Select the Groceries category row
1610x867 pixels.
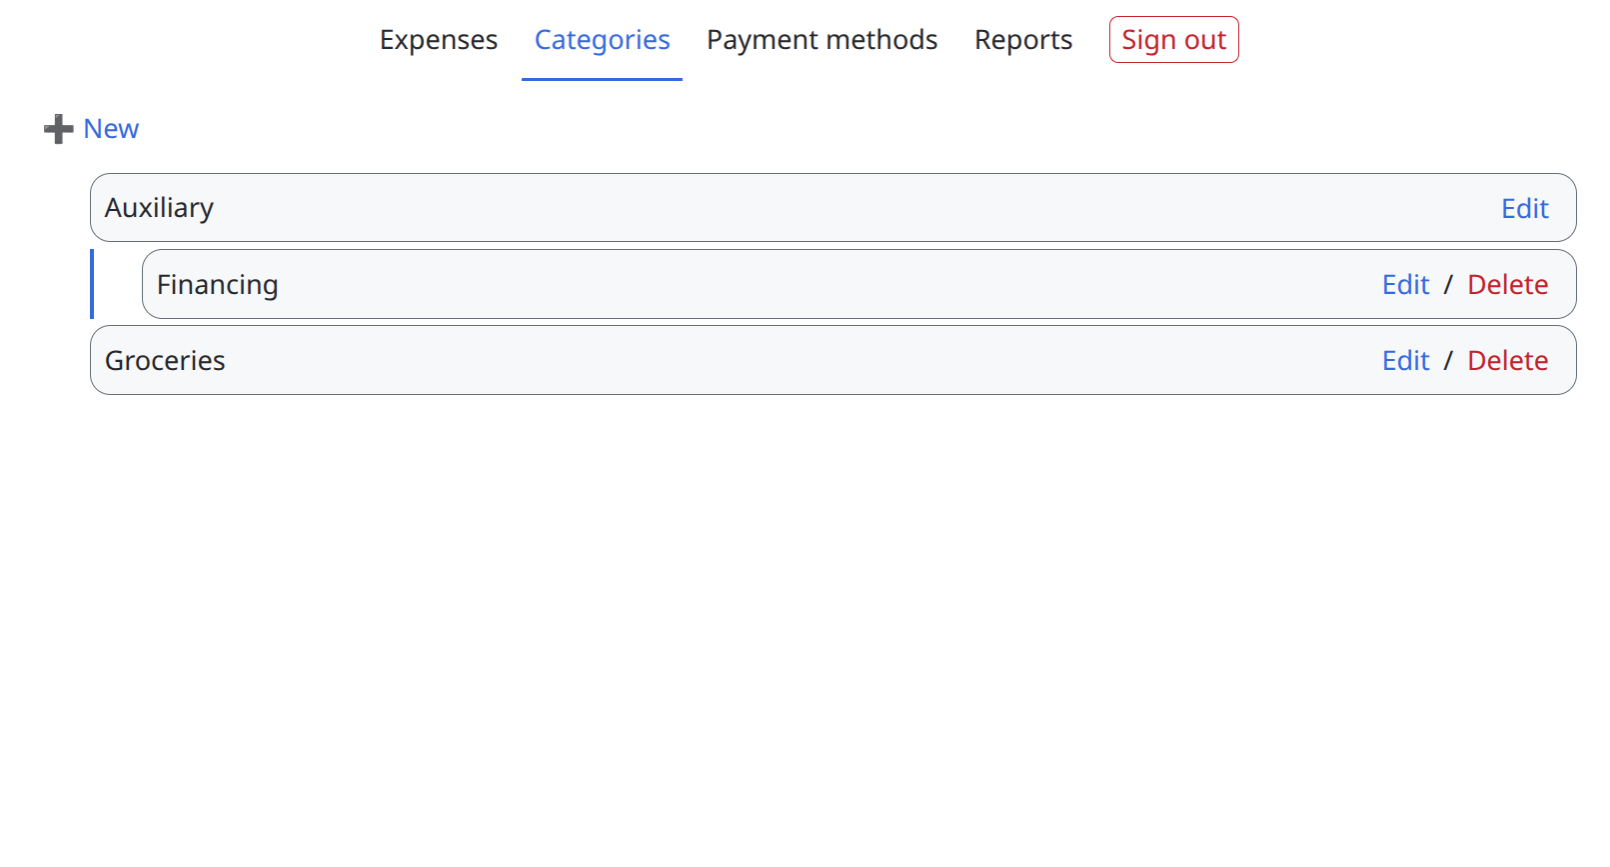[x=833, y=360]
